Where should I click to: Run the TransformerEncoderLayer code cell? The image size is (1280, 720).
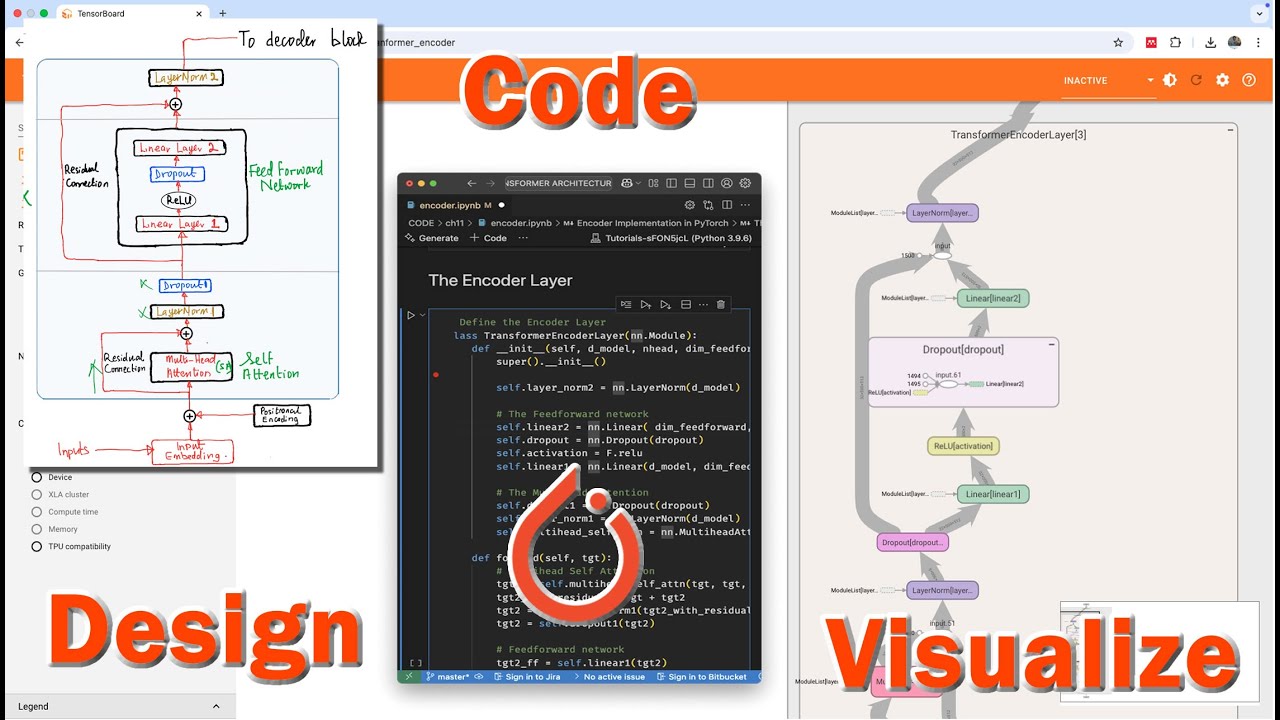pos(410,315)
